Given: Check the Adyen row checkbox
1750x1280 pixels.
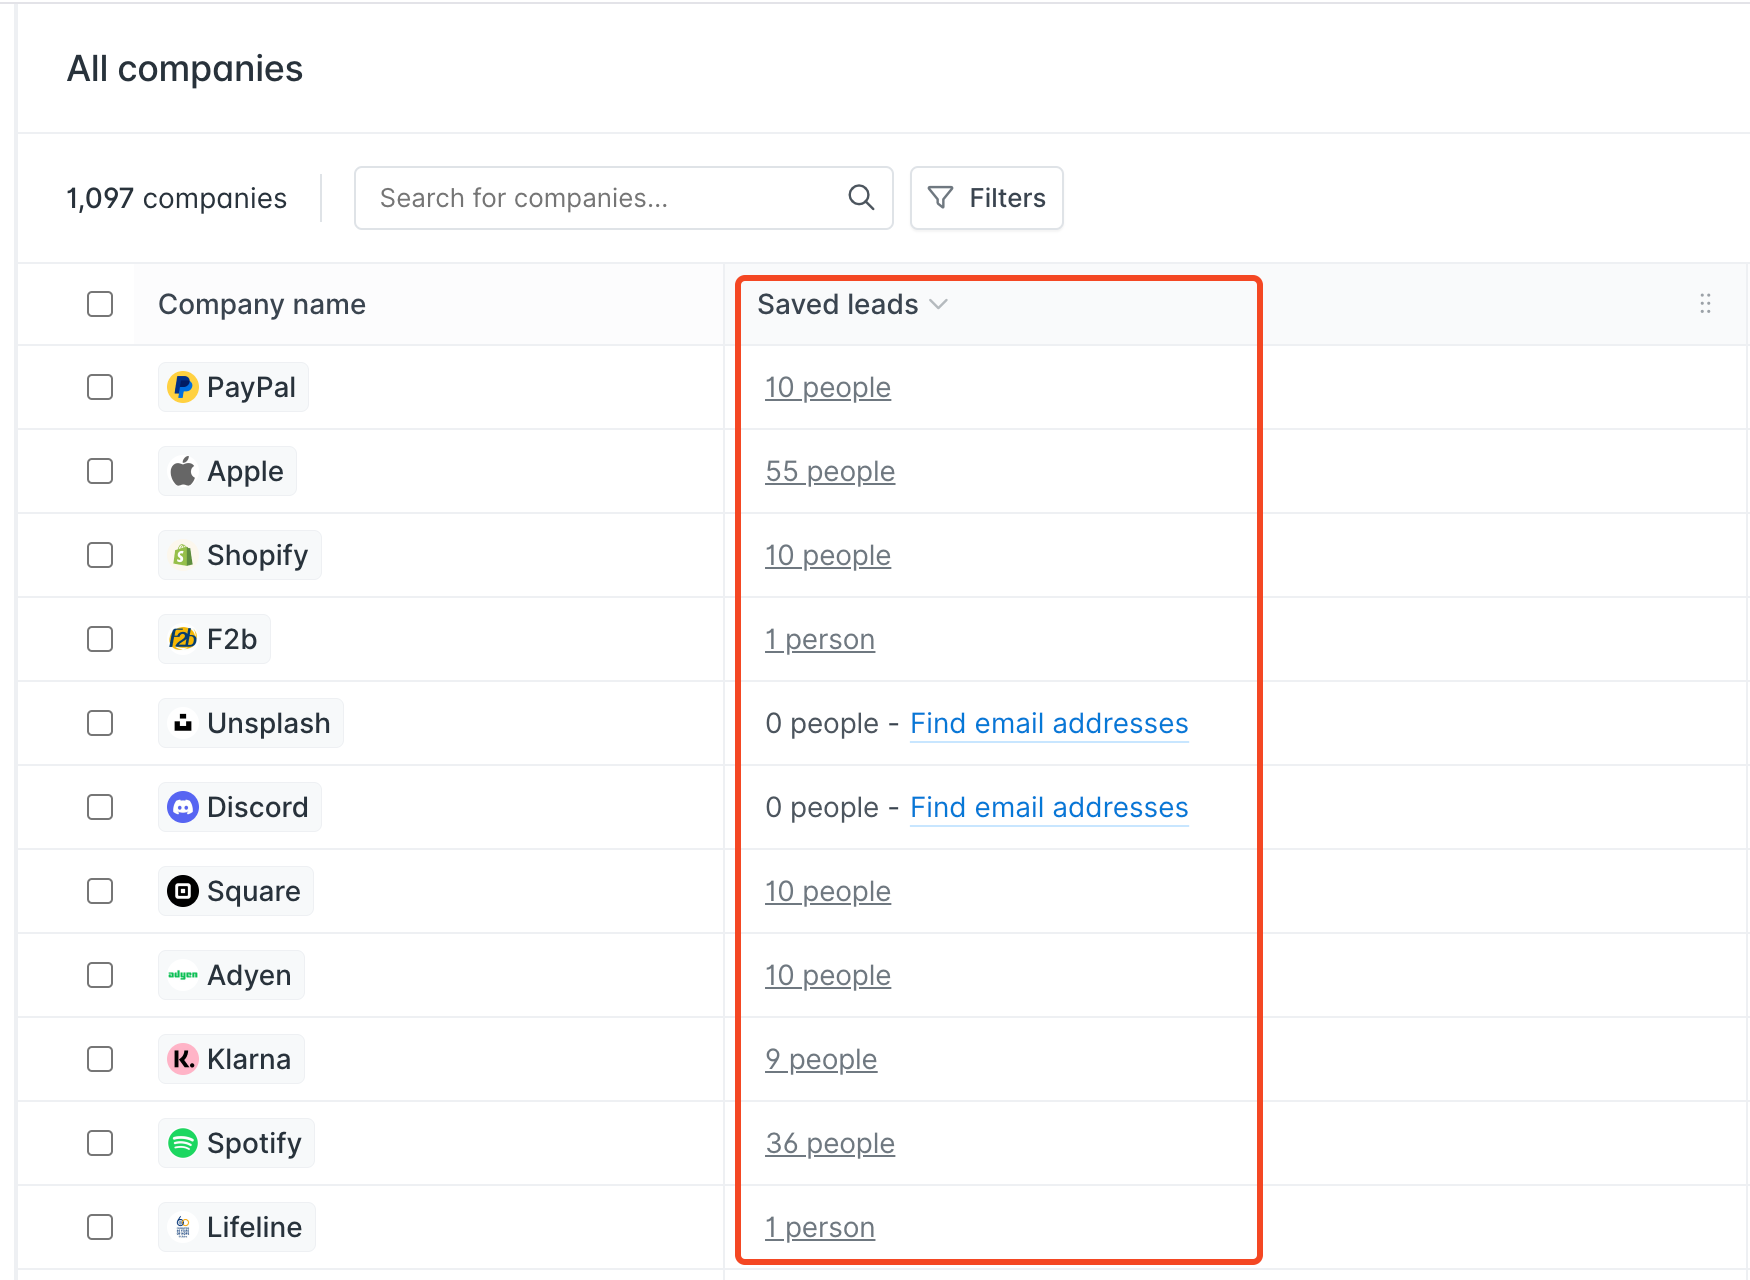Looking at the screenshot, I should coord(100,975).
